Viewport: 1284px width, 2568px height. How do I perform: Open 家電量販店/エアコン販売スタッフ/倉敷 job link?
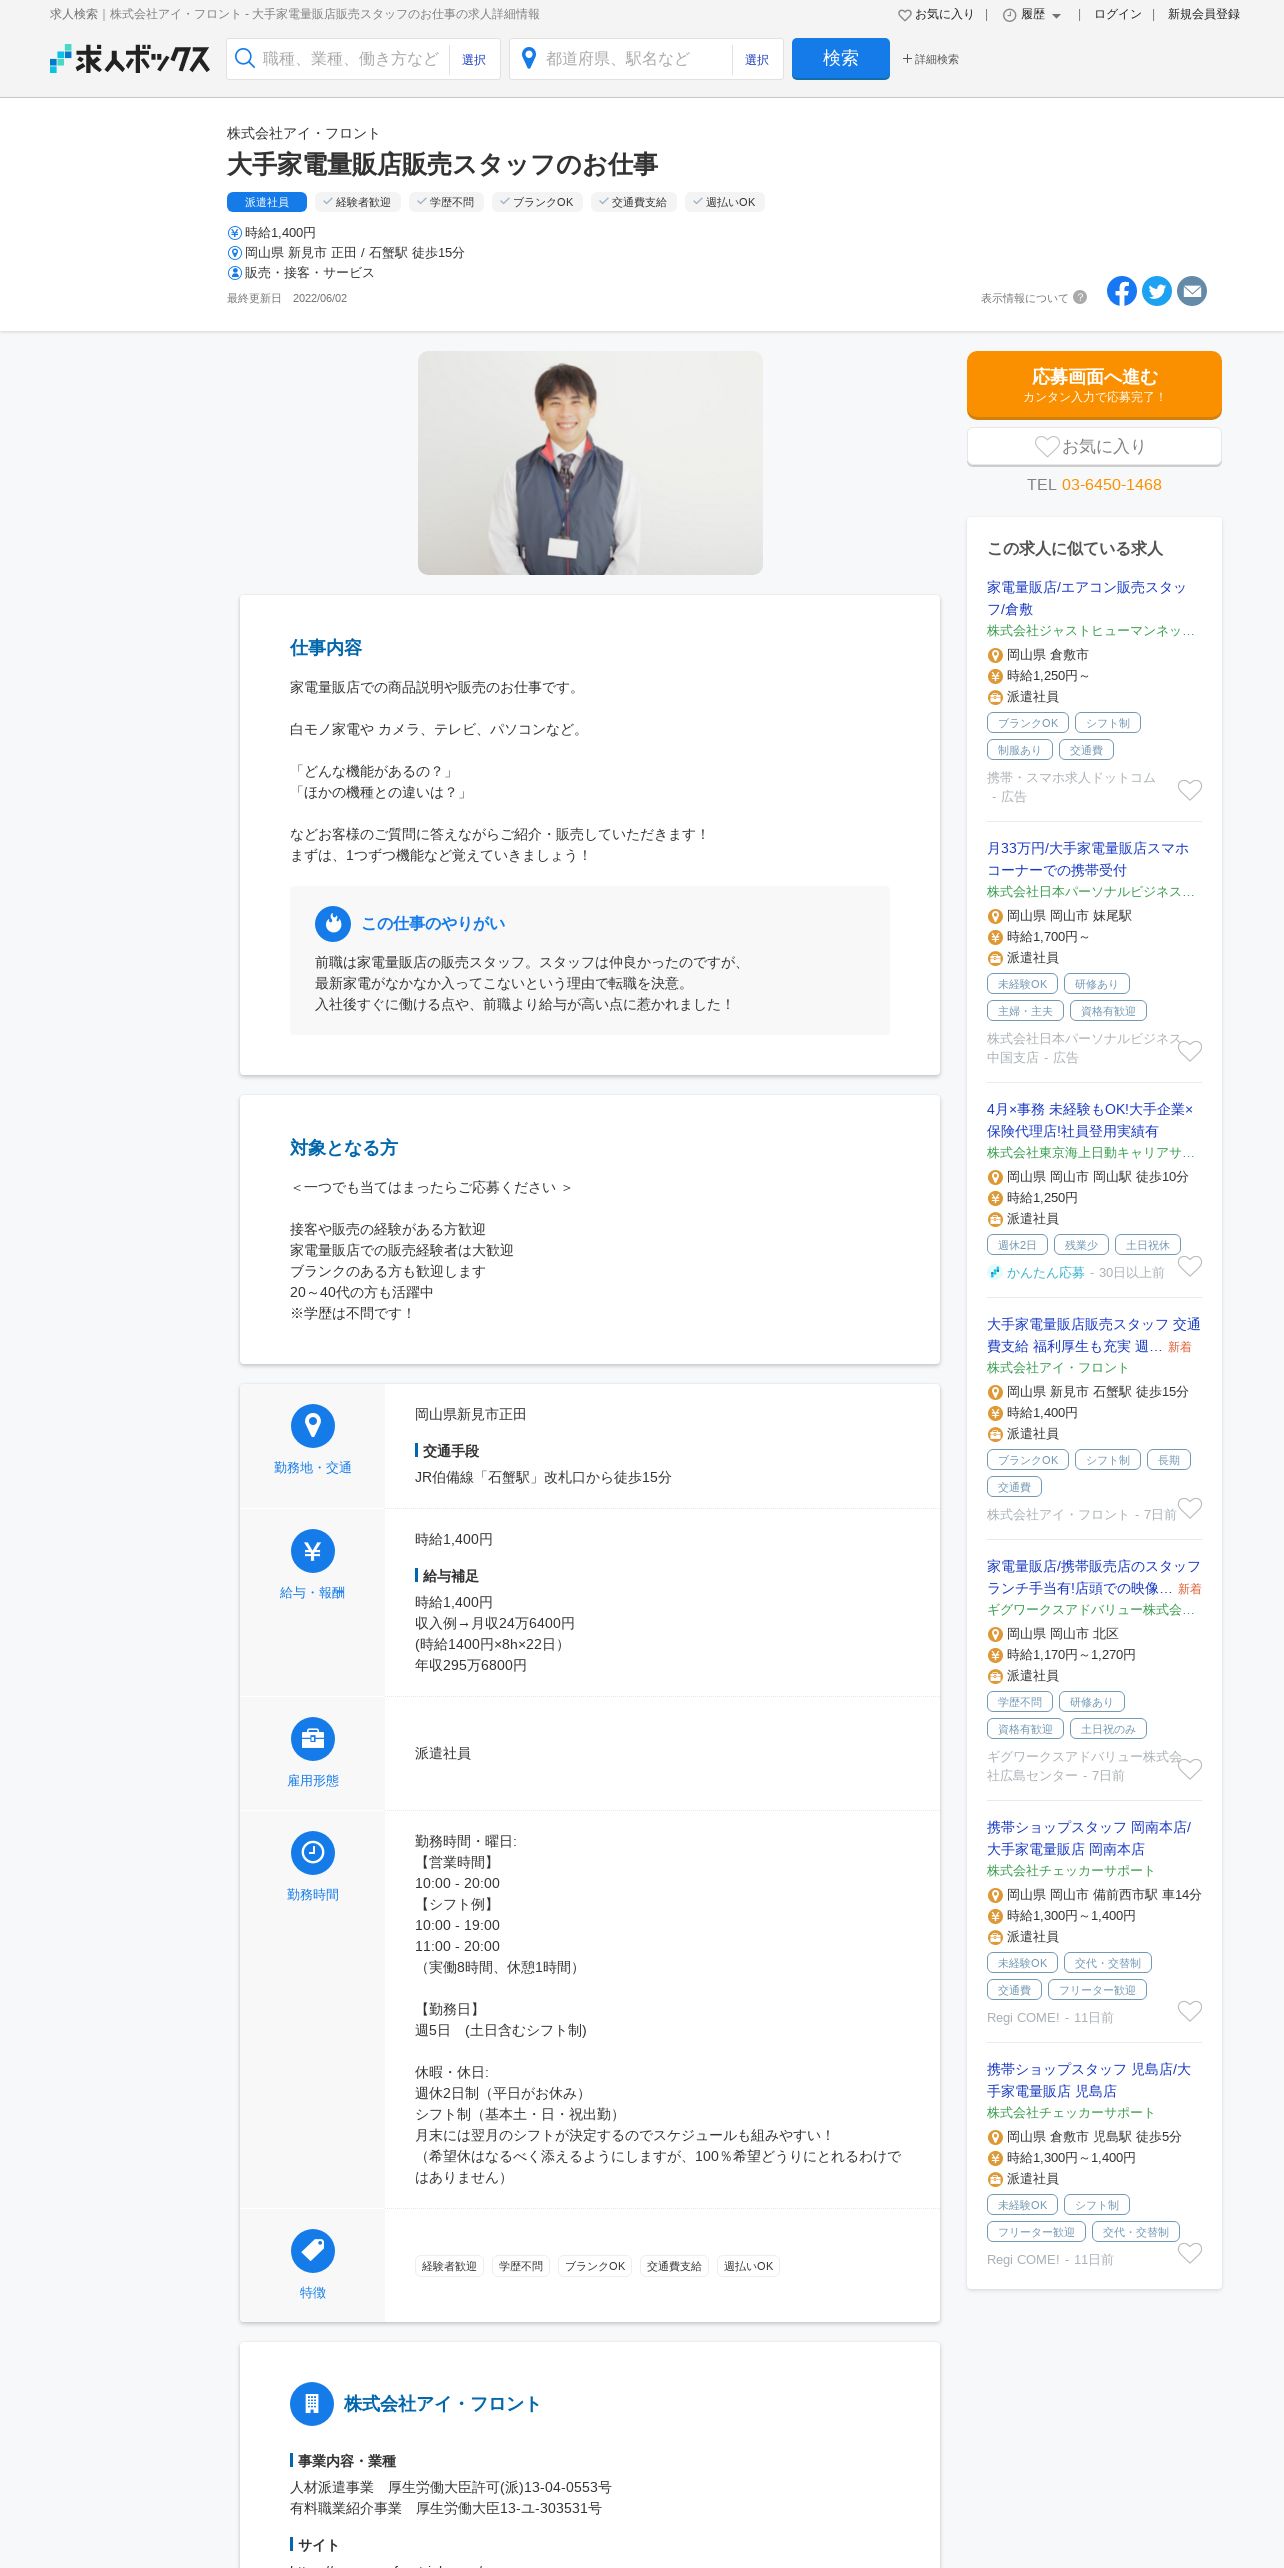(x=1086, y=598)
